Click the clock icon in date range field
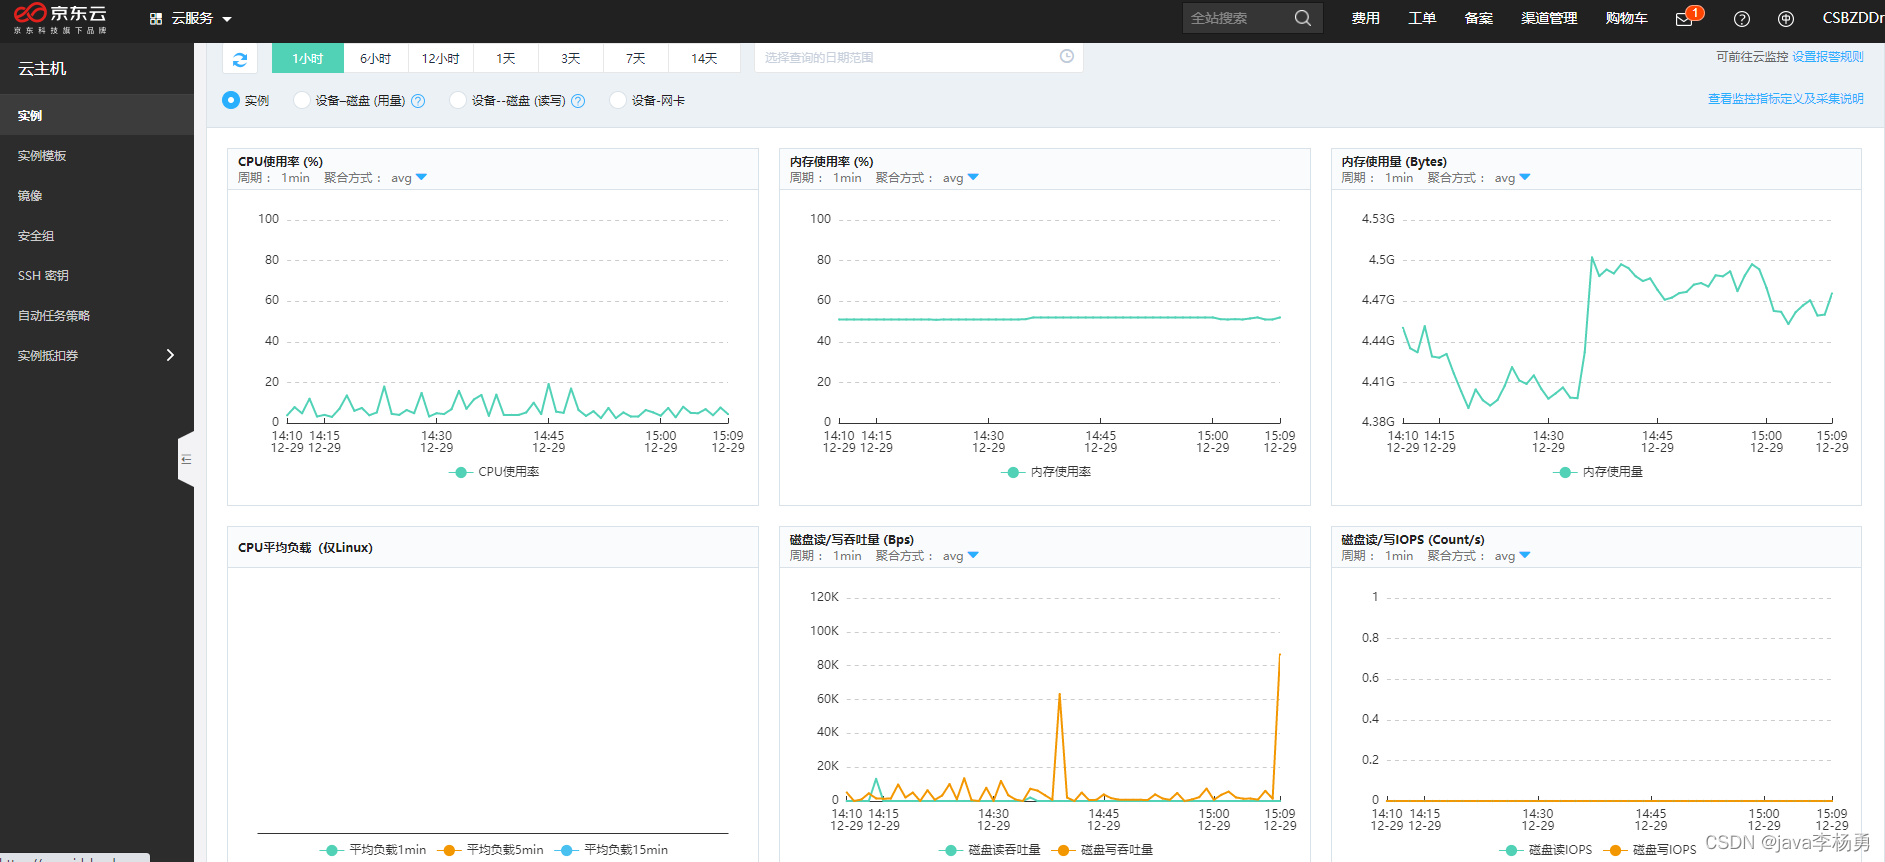This screenshot has width=1885, height=862. click(x=1067, y=57)
